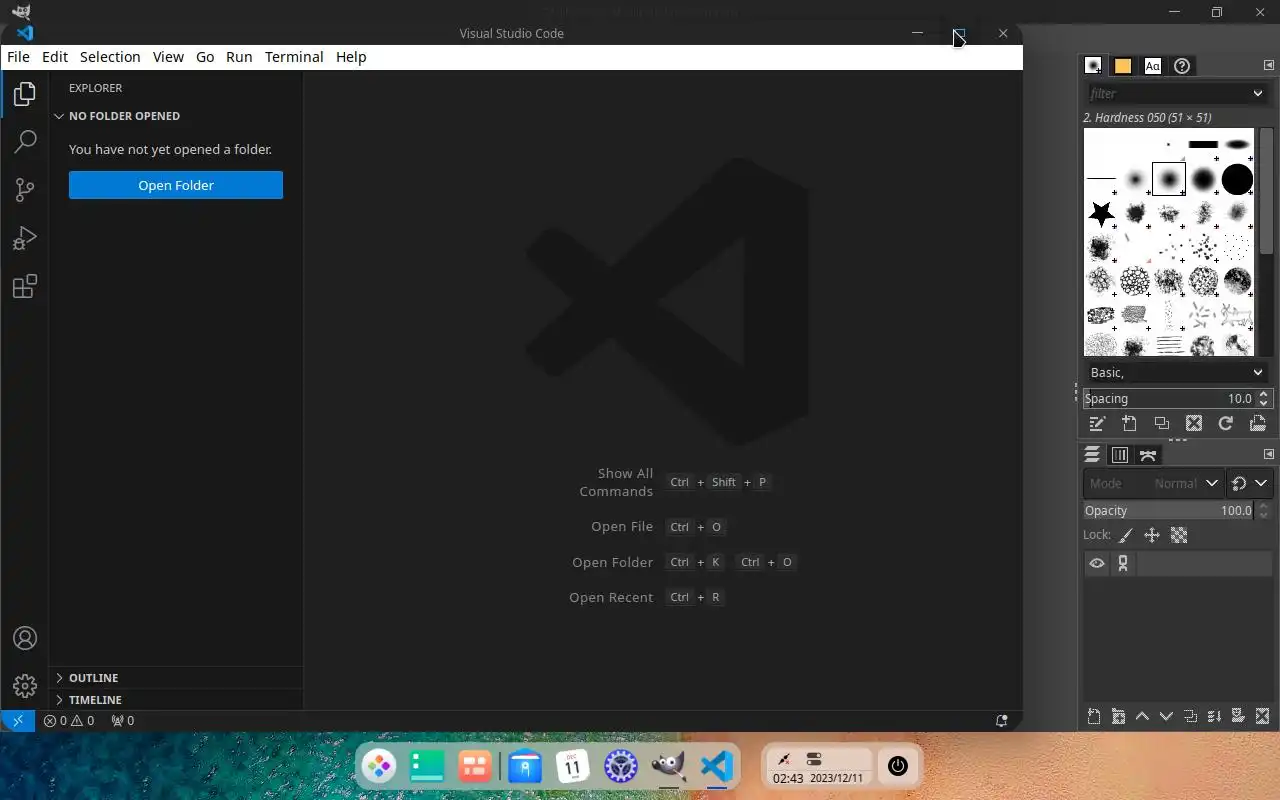Toggle Lock position and size icon

[x=1152, y=536]
